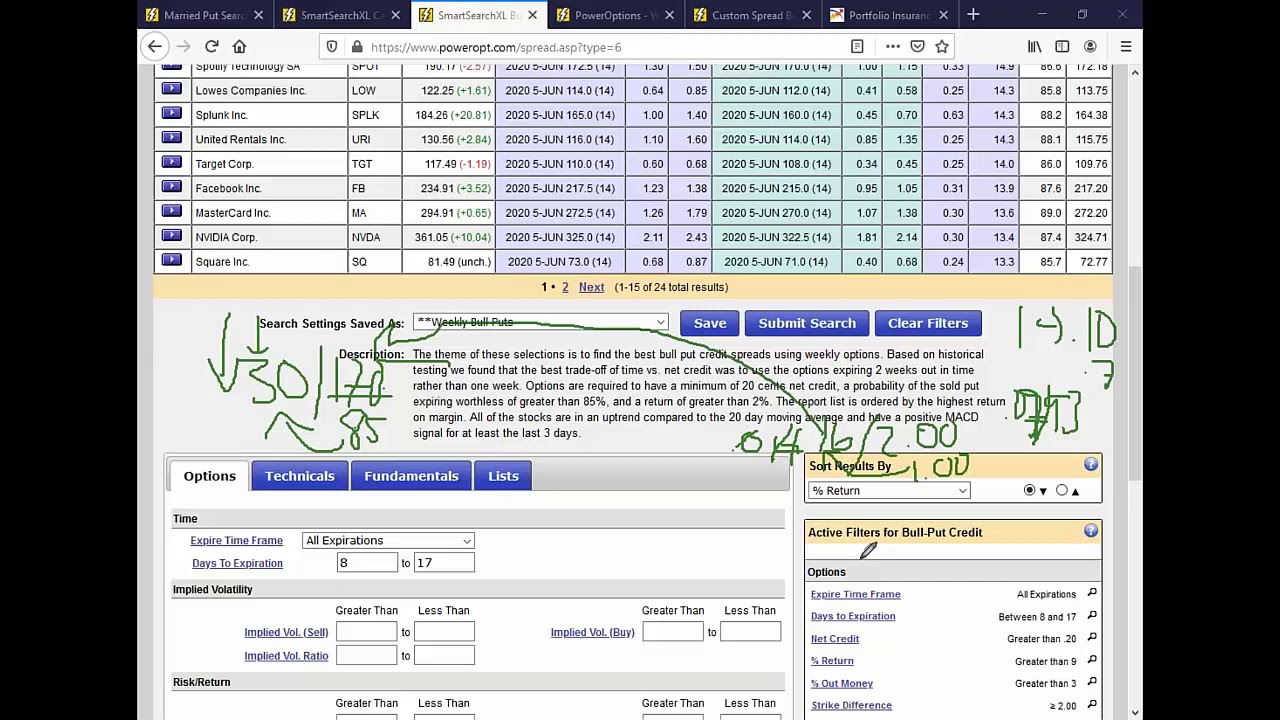Click magnifier icon next to Days to Expiration filter
Image resolution: width=1280 pixels, height=720 pixels.
click(x=1092, y=615)
